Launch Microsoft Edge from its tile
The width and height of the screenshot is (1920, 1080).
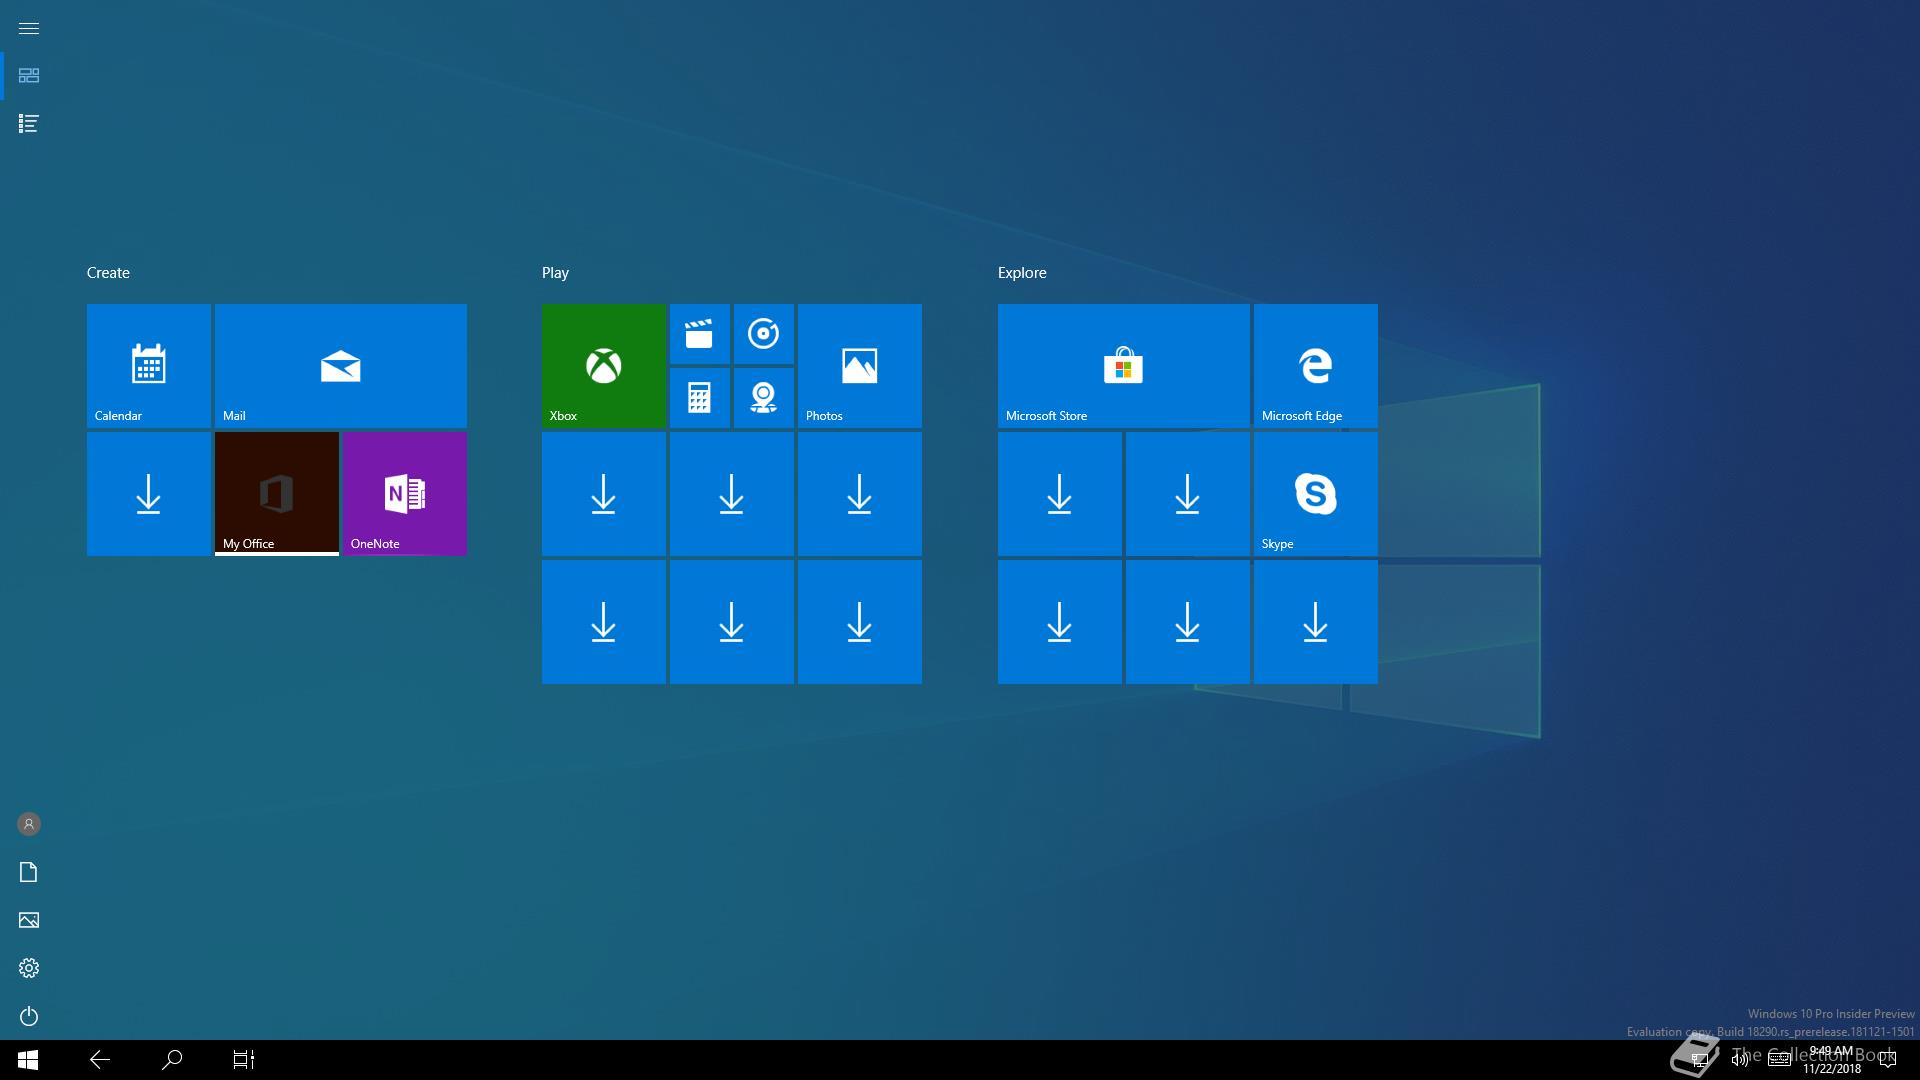click(1315, 366)
